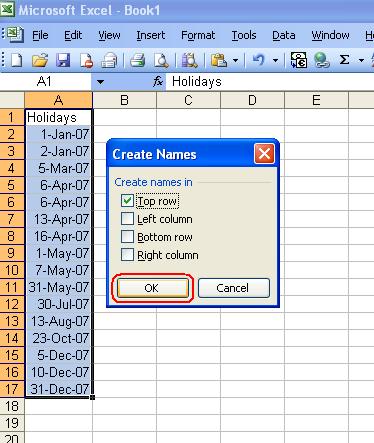
Task: Click the Permission document icon
Action: (86, 61)
